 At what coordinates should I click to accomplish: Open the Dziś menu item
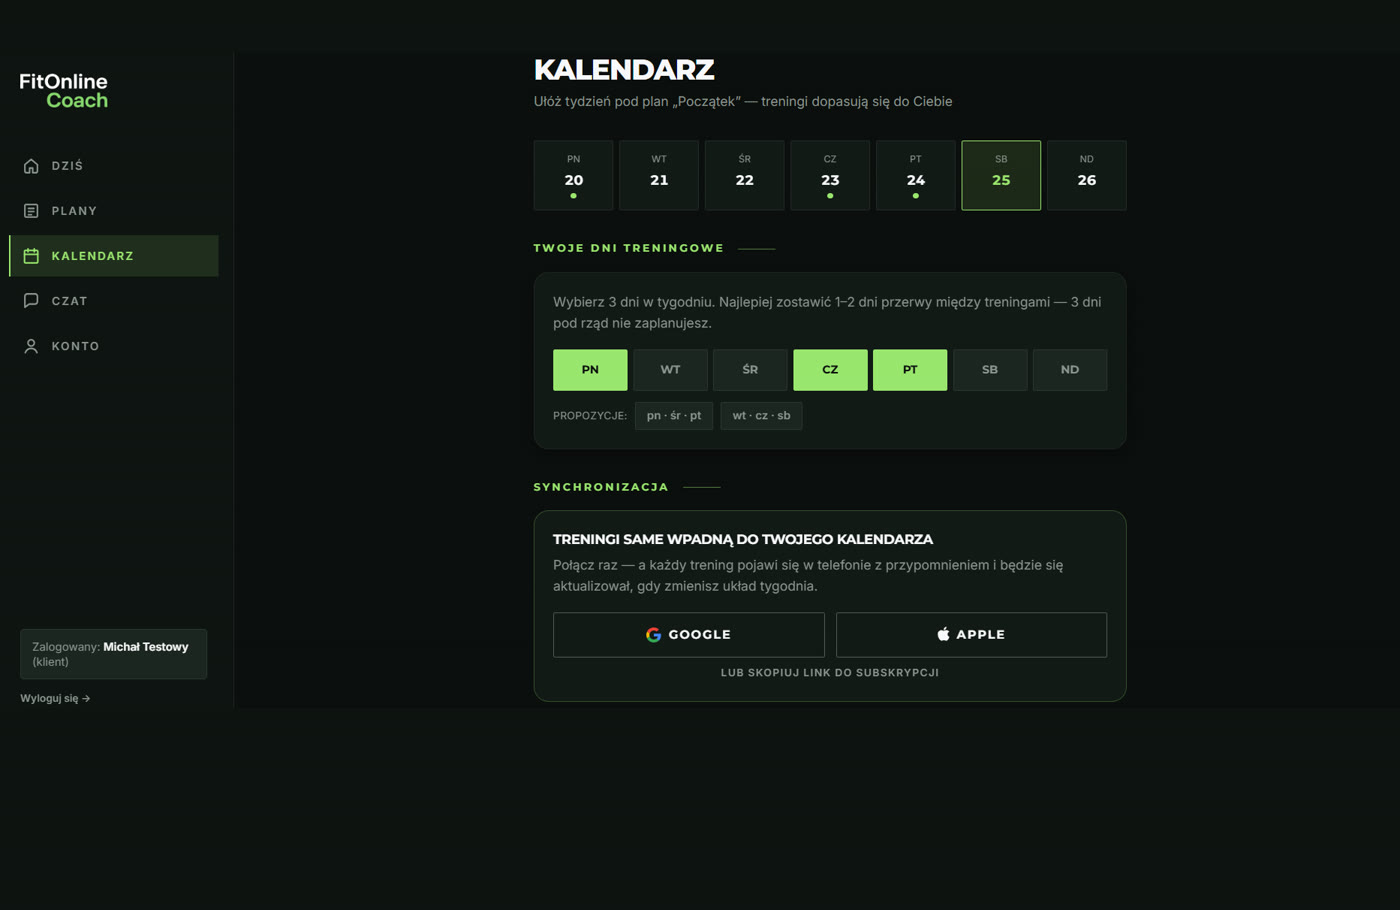(x=114, y=166)
